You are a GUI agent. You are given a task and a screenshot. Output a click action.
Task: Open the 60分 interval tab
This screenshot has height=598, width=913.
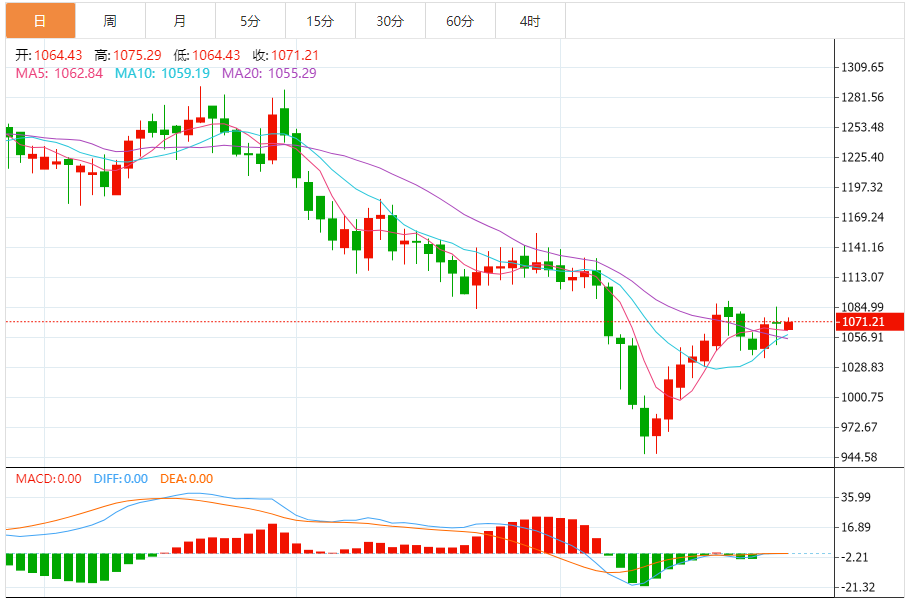point(460,21)
